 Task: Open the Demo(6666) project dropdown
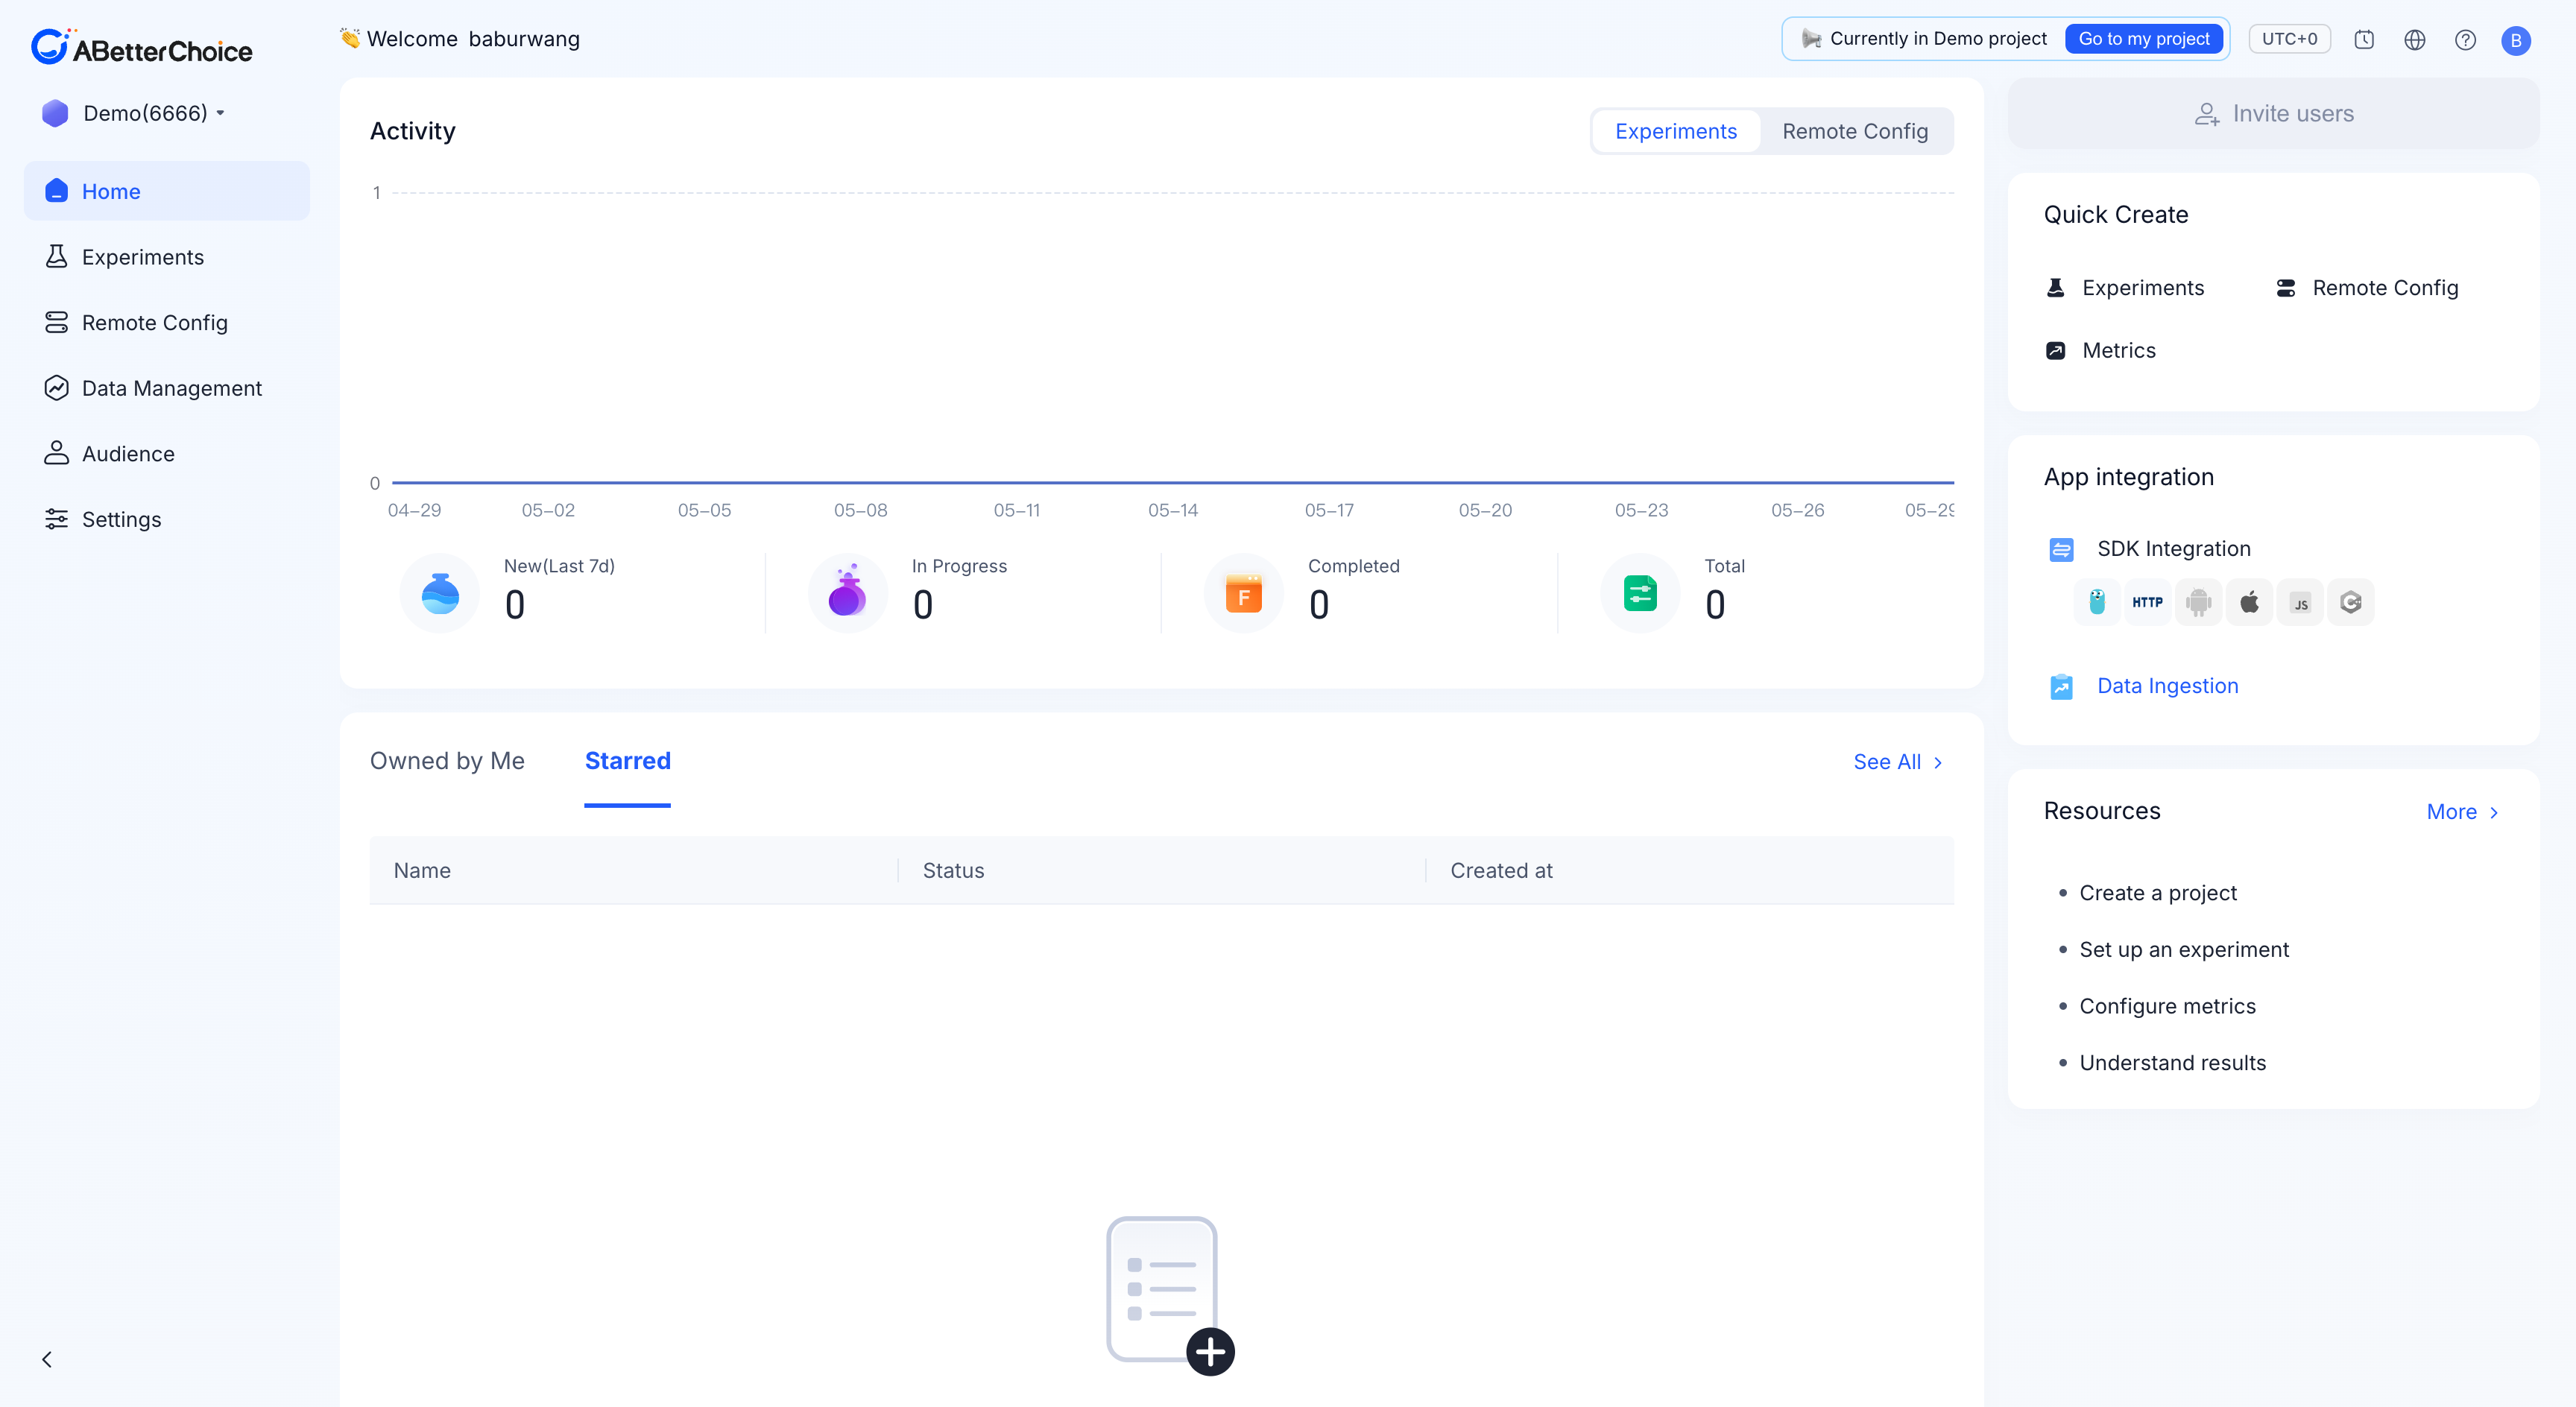[x=134, y=113]
